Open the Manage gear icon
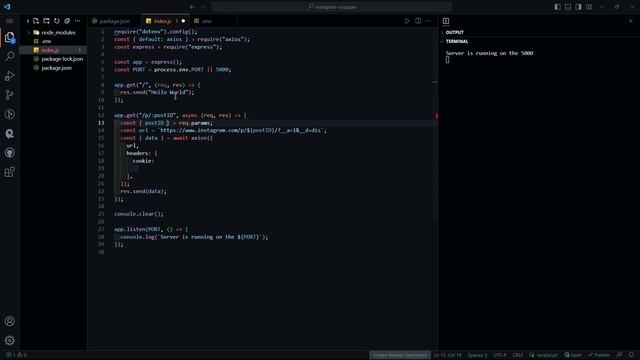Image resolution: width=640 pixels, height=360 pixels. pyautogui.click(x=9, y=340)
